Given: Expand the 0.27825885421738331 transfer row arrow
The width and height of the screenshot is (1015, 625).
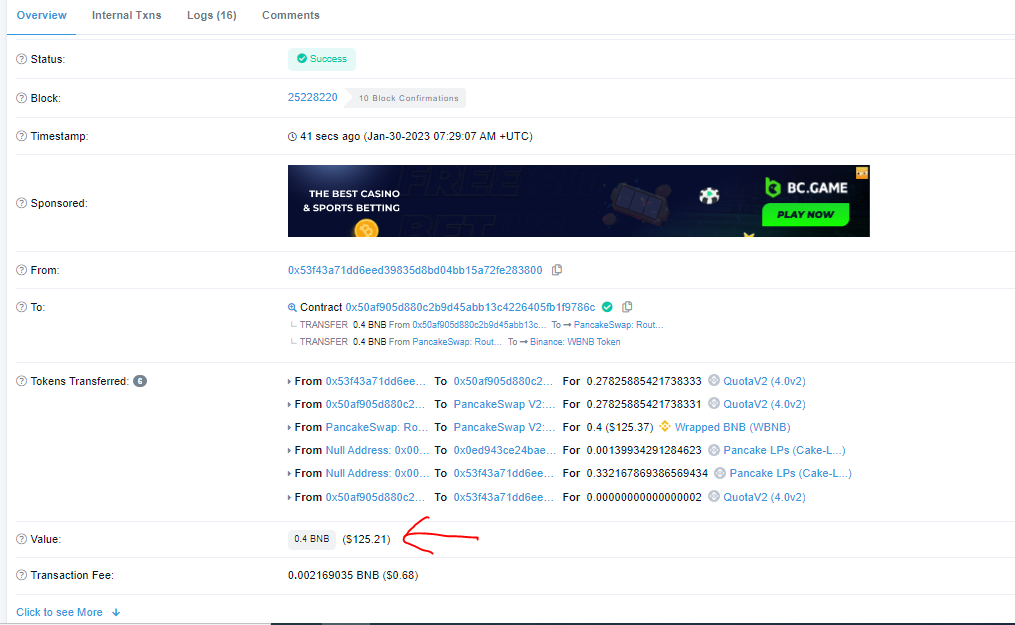Looking at the screenshot, I should coord(289,404).
